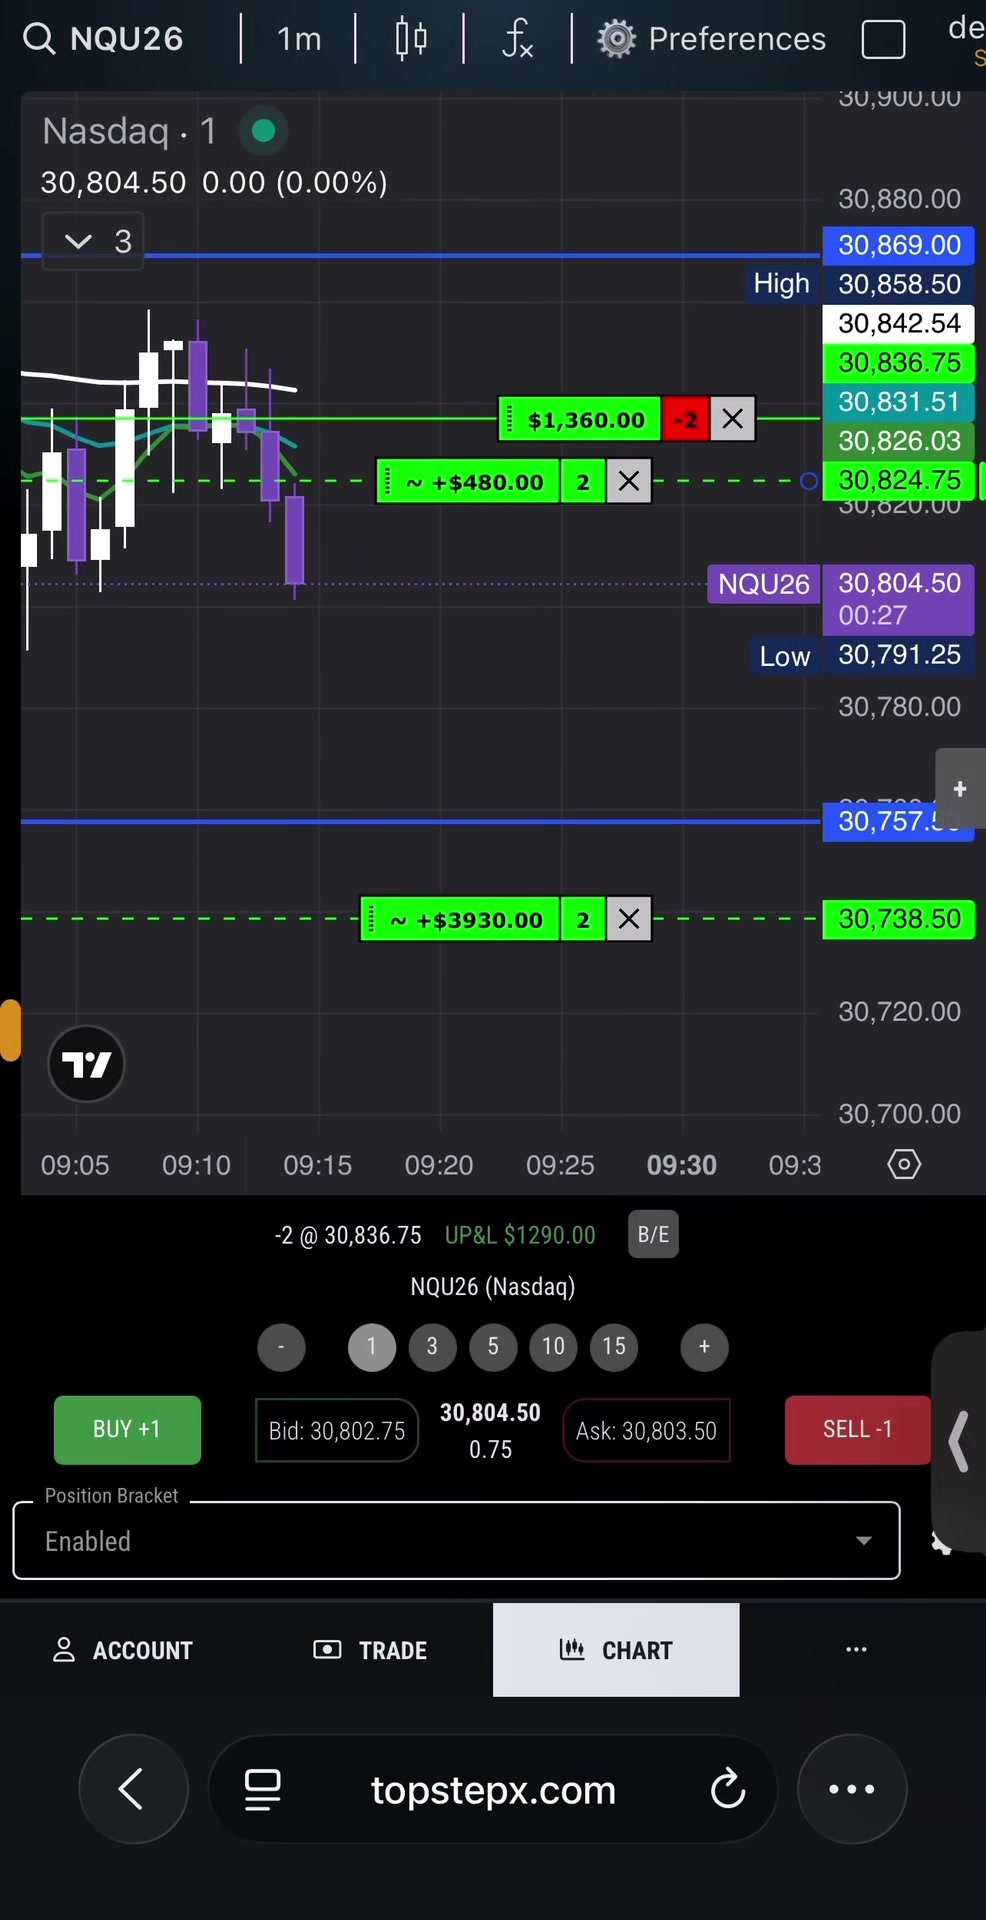
Task: Open the browser tabs icon
Action: 262,1790
